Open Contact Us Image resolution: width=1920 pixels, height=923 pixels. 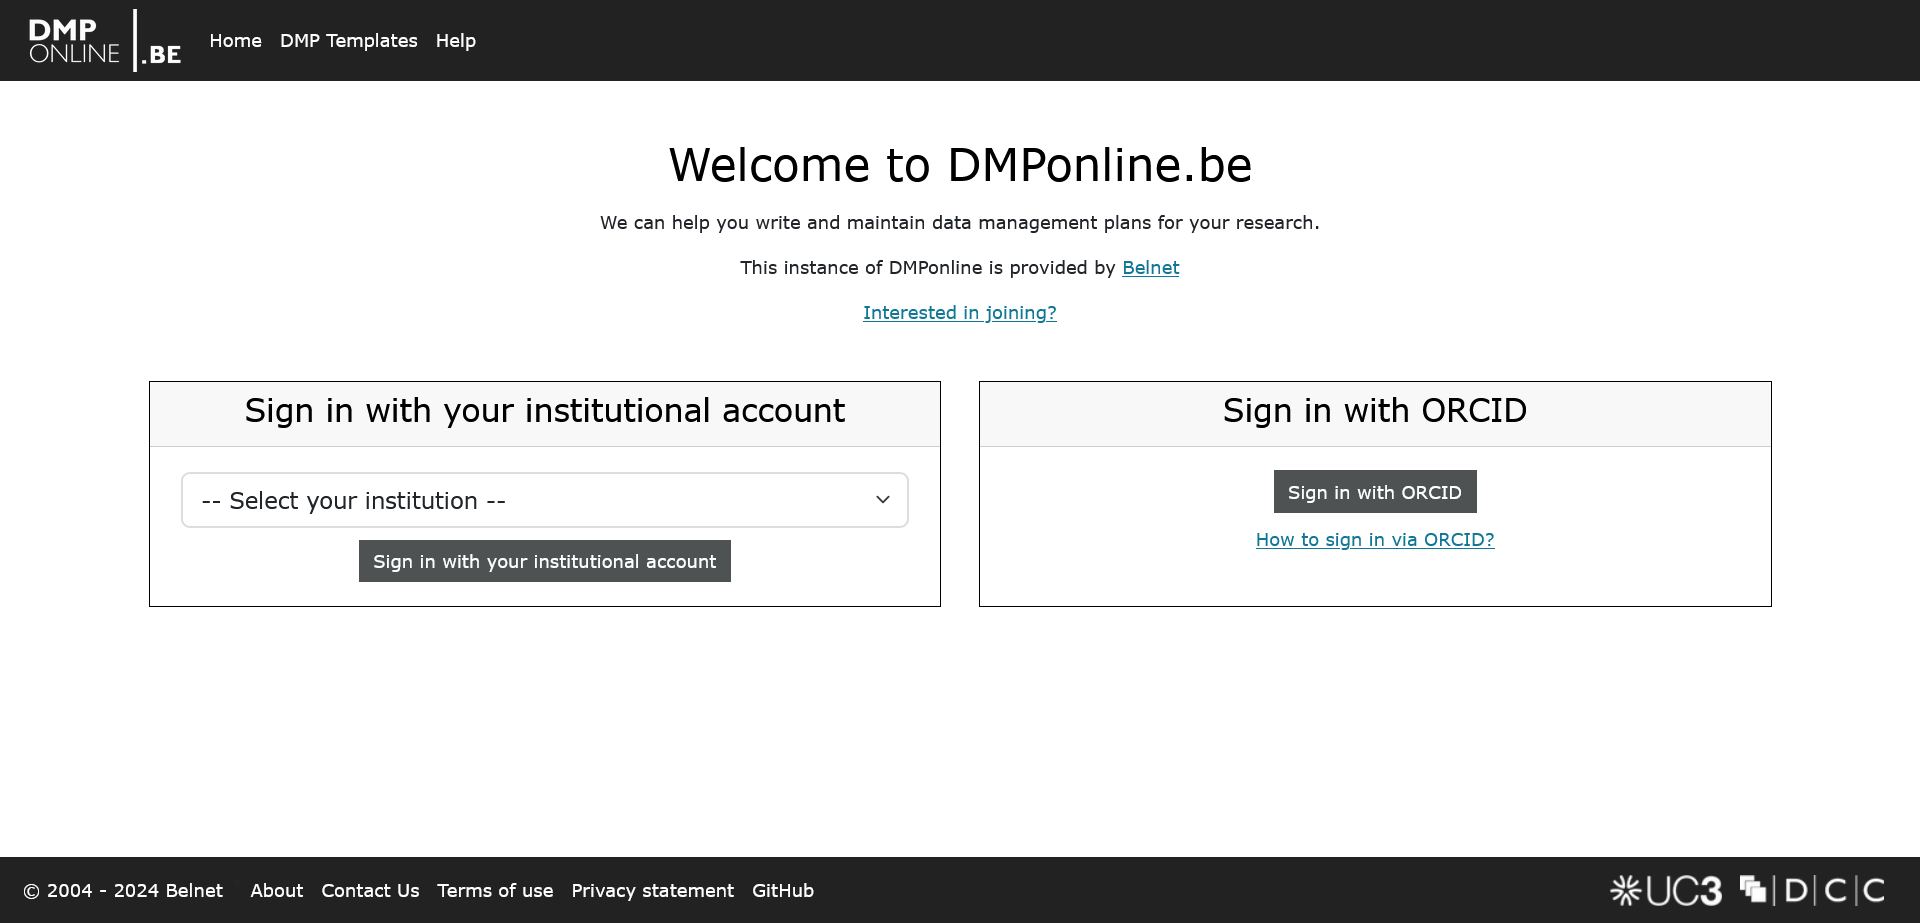pos(370,890)
